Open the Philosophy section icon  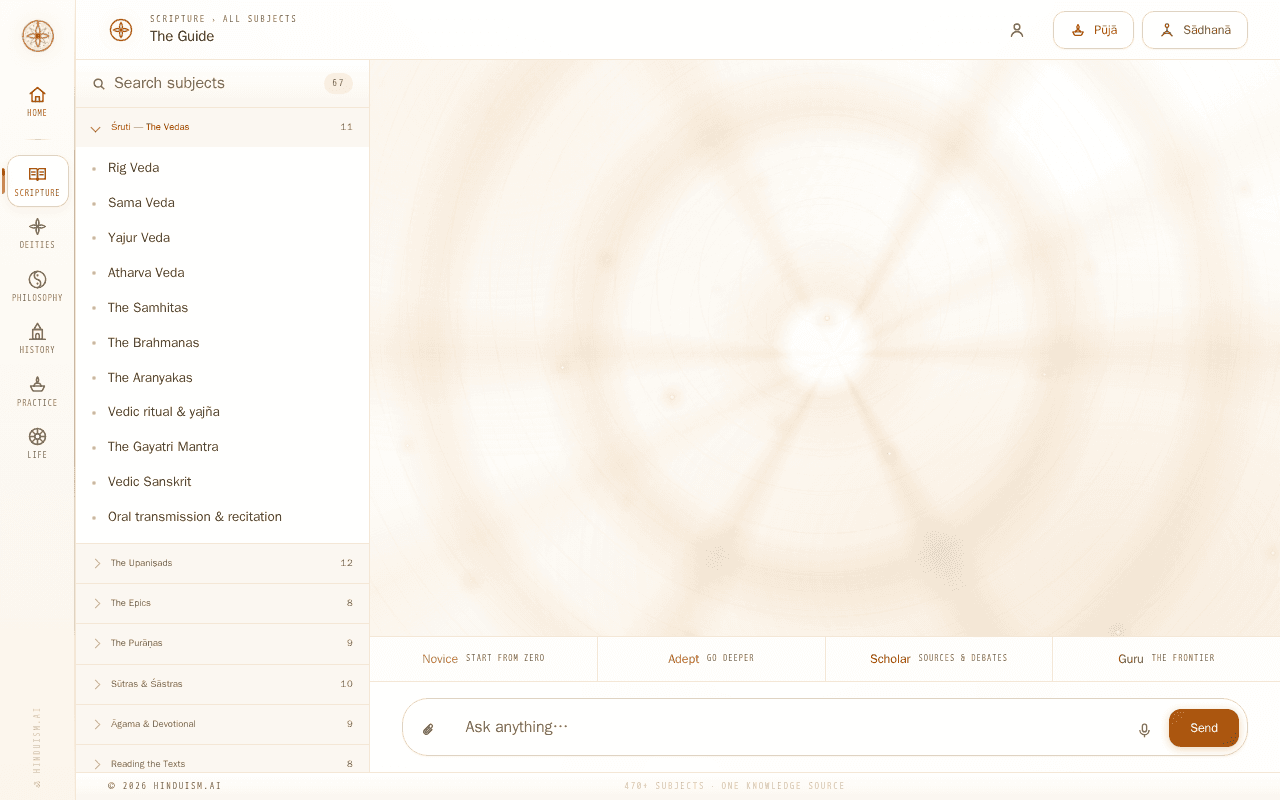[x=37, y=286]
